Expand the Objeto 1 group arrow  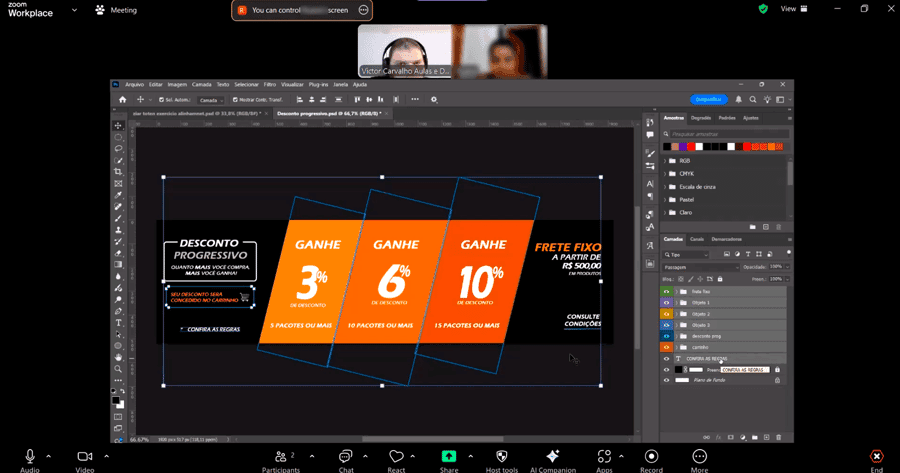676,303
